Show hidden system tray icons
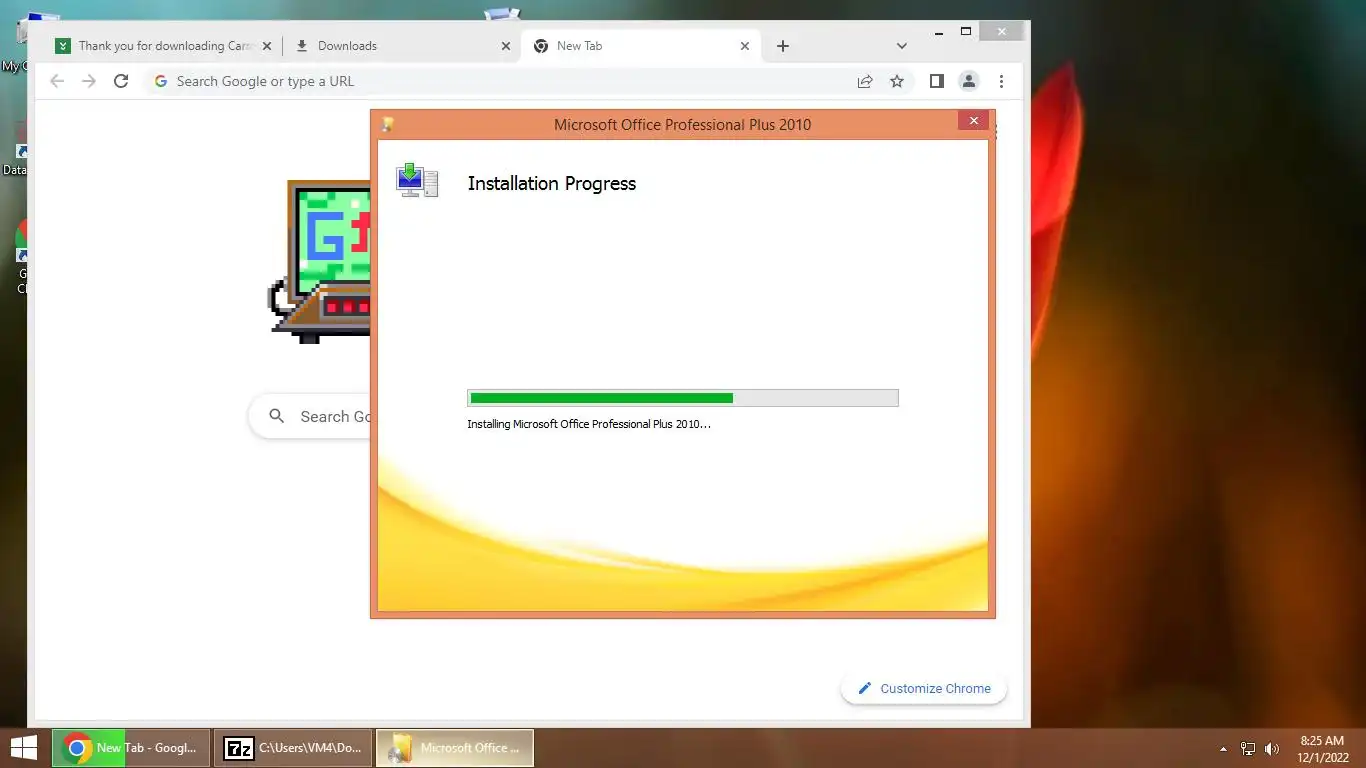1366x768 pixels. (1223, 748)
